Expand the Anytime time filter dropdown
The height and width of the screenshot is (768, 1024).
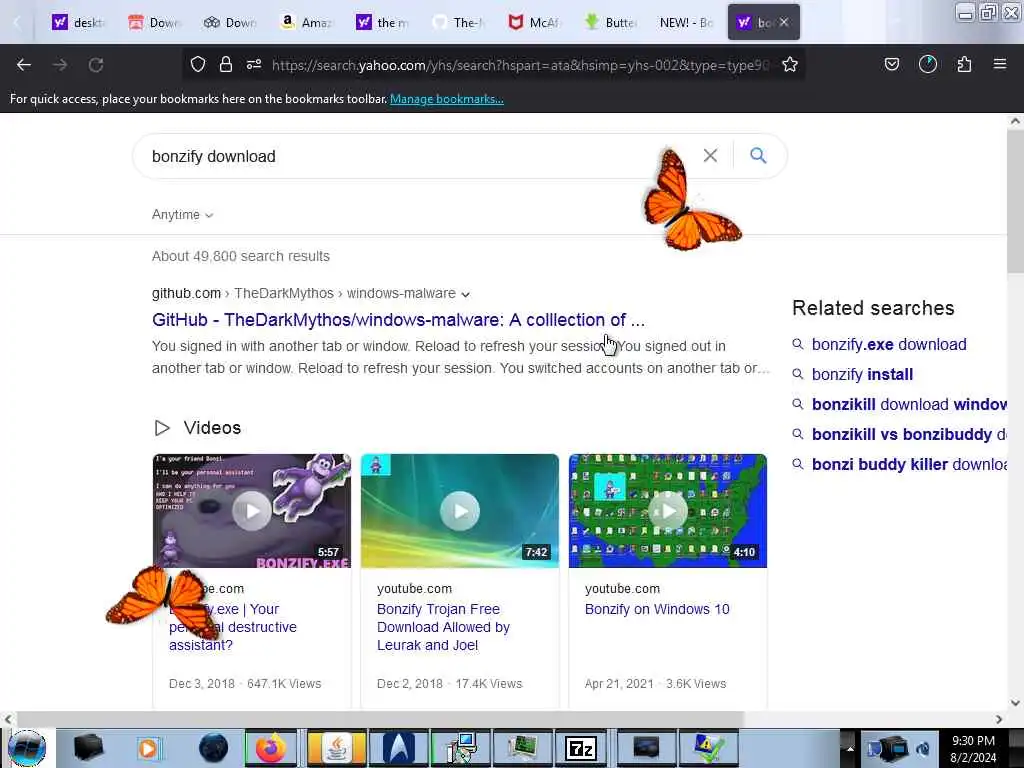pyautogui.click(x=182, y=215)
